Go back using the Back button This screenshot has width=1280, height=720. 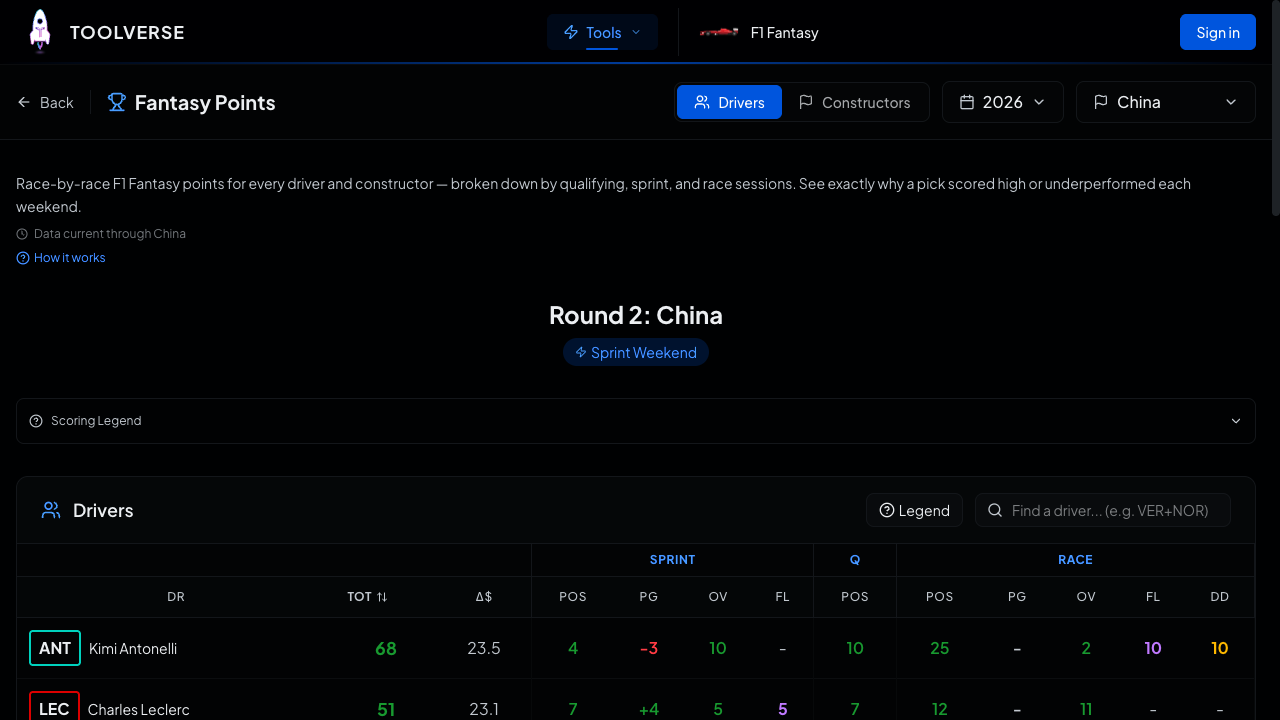click(x=46, y=102)
